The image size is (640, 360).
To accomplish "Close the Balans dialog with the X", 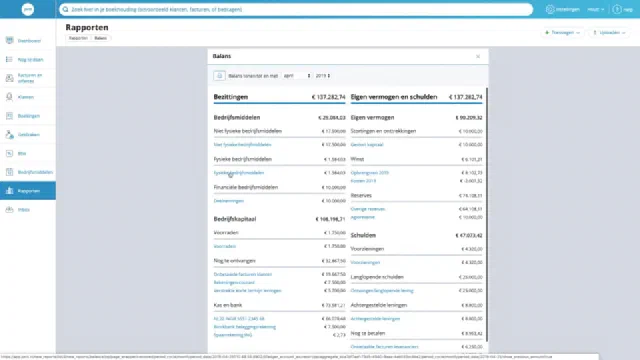I will tap(478, 56).
